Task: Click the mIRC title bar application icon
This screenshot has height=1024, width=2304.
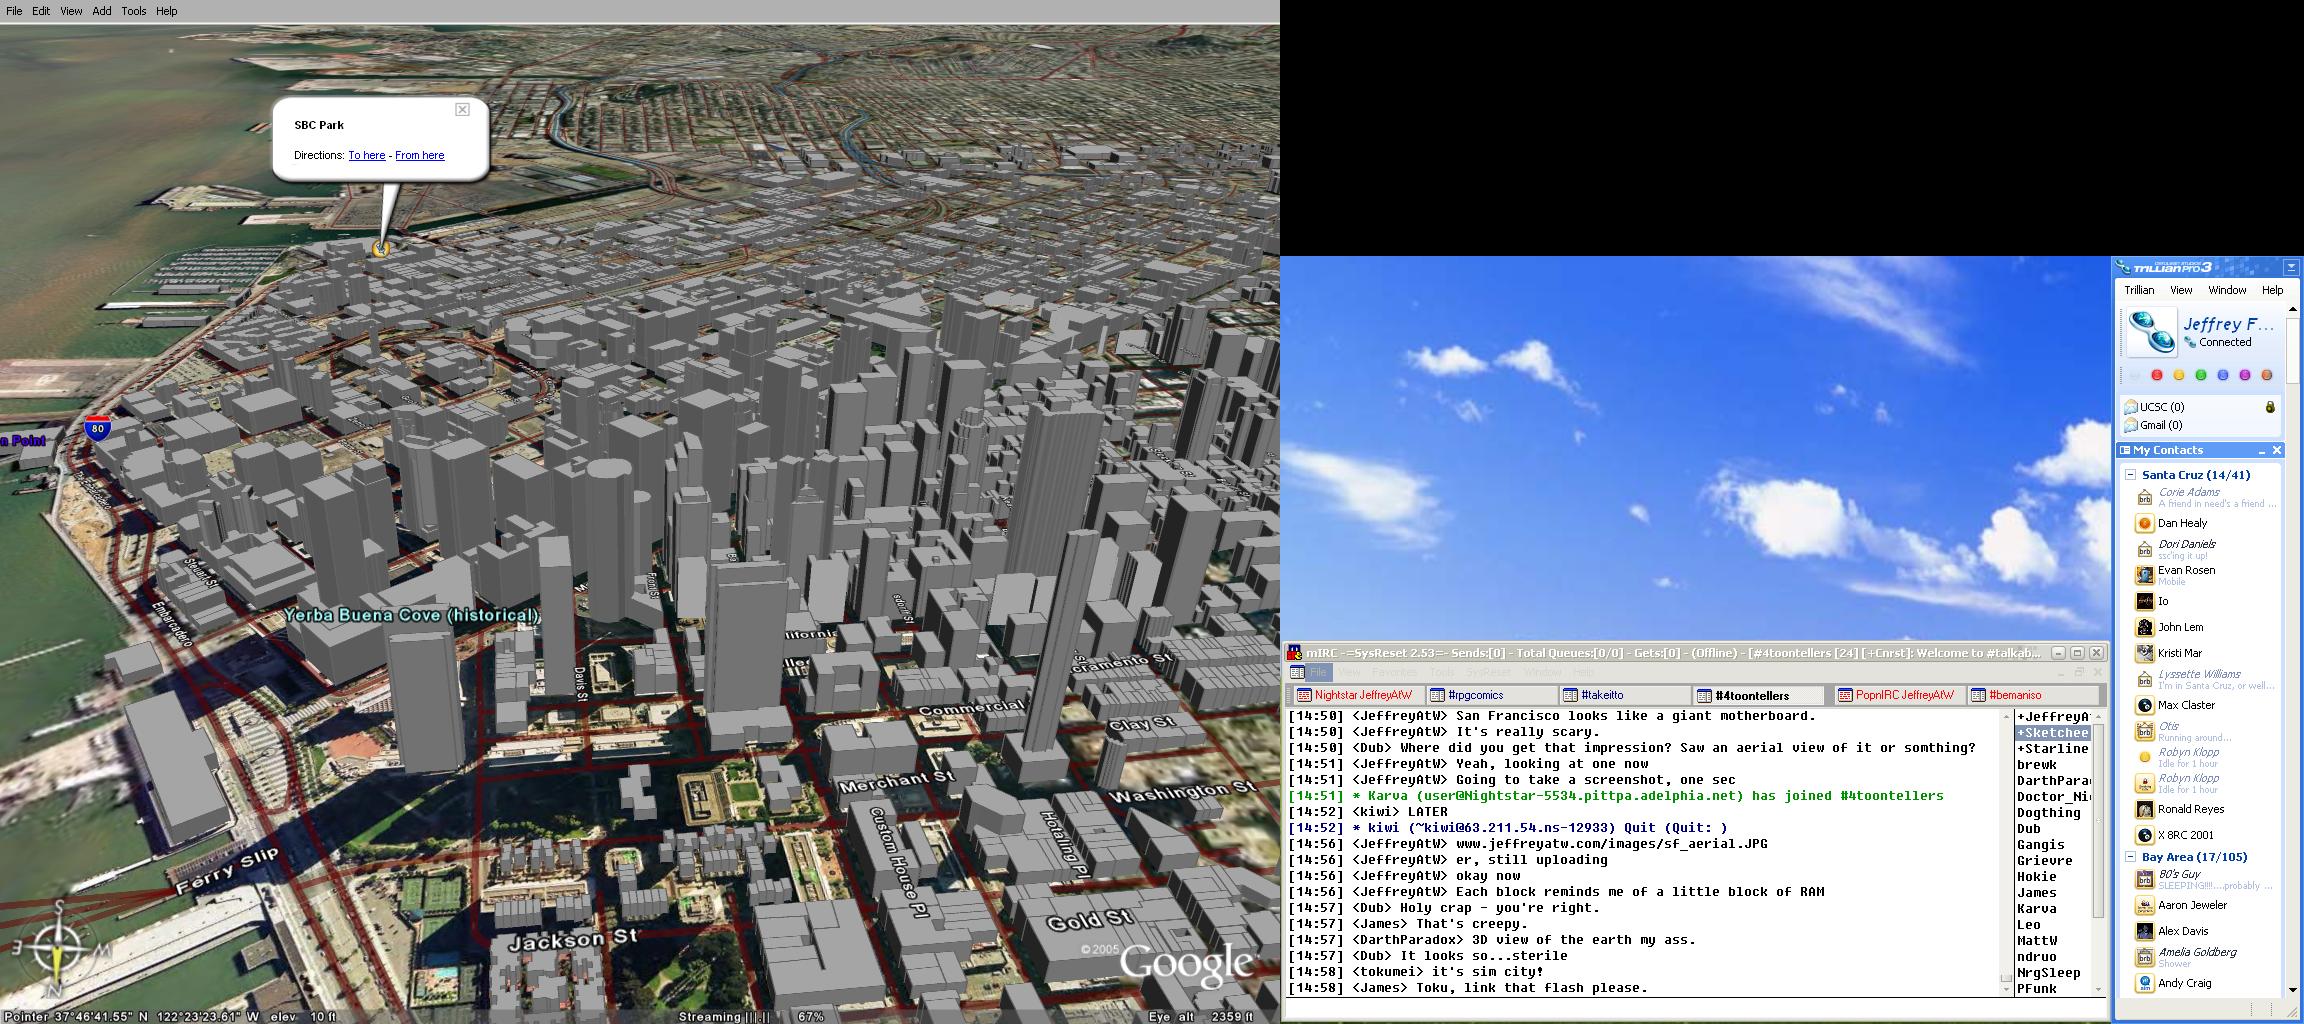Action: coord(1294,652)
